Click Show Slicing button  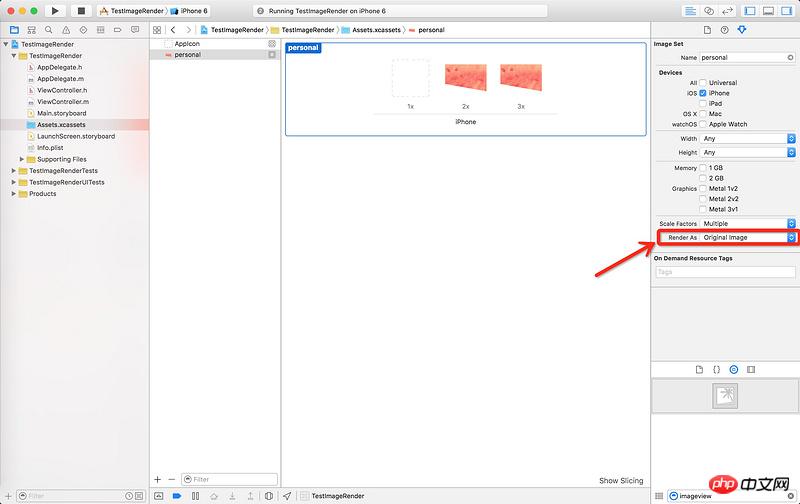pyautogui.click(x=621, y=481)
